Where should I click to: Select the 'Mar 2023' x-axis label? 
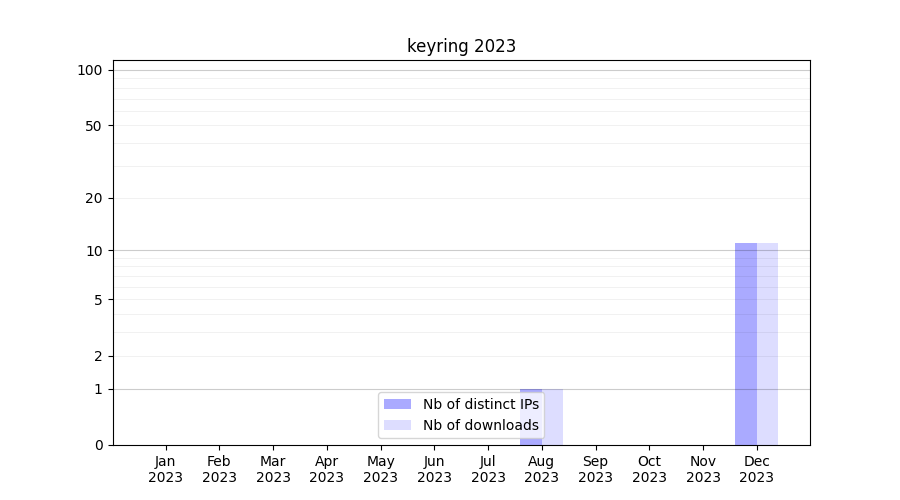tap(273, 469)
